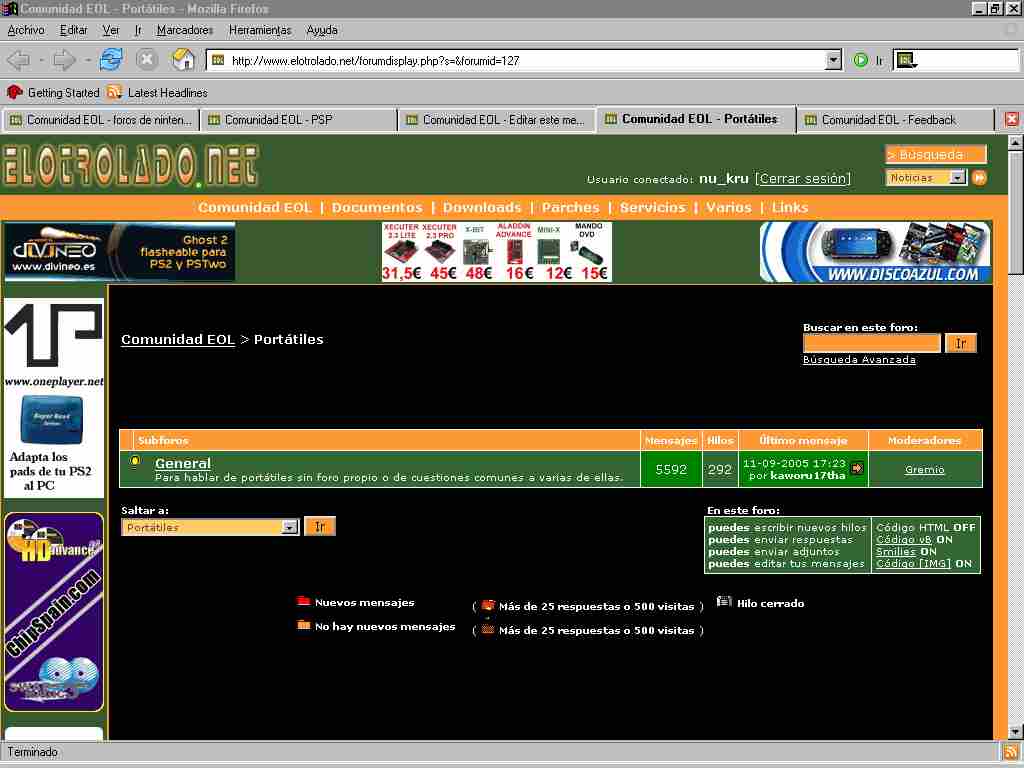Open the Servicios navigation link
The height and width of the screenshot is (768, 1024).
coord(652,207)
